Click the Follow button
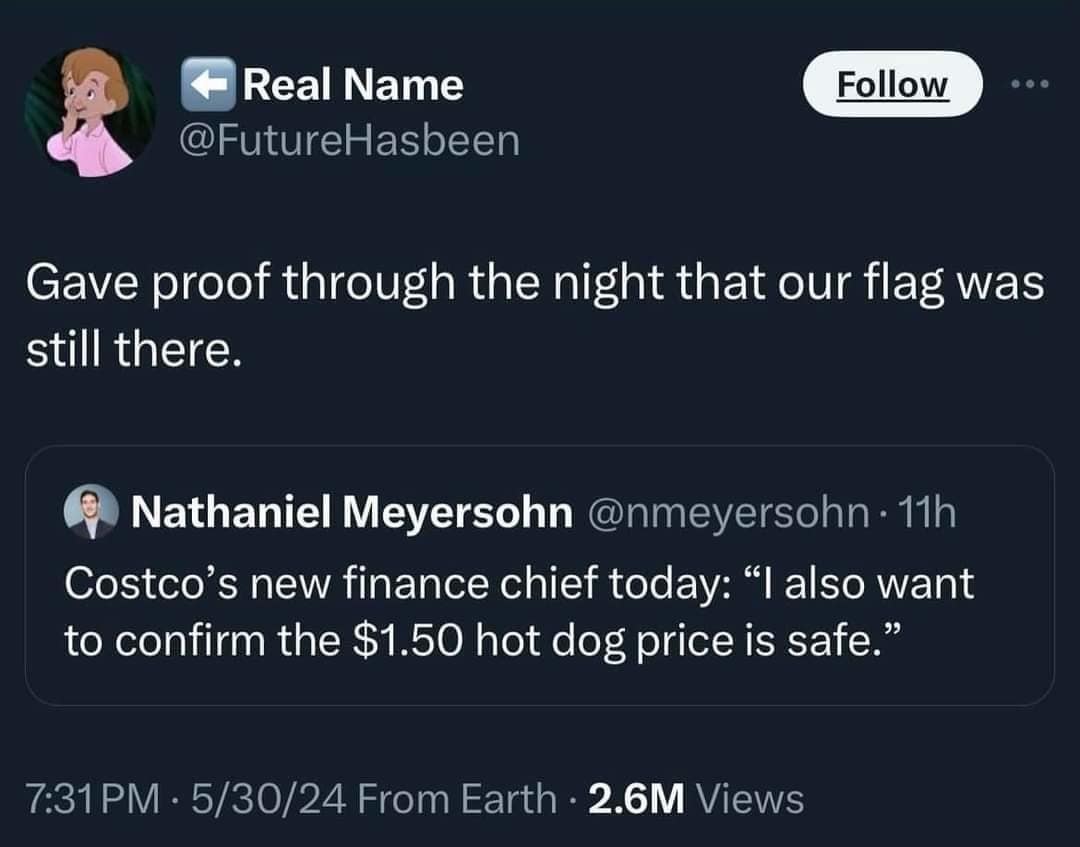 pyautogui.click(x=892, y=85)
